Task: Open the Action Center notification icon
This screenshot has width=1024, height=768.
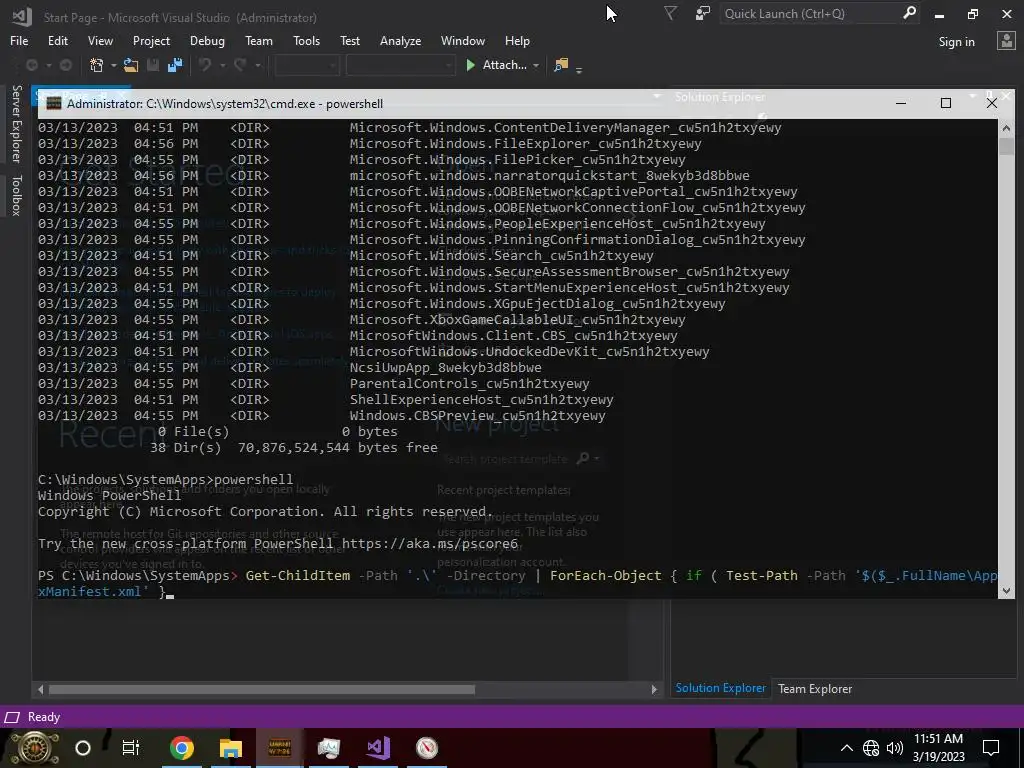Action: pos(991,748)
